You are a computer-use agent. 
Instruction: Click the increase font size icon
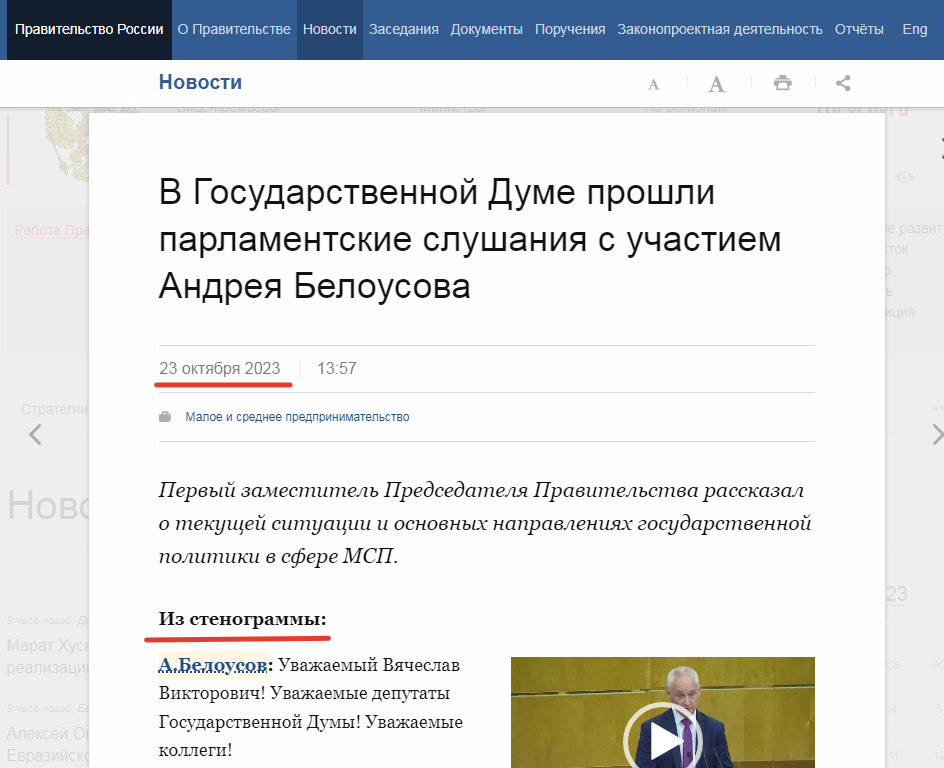(x=716, y=84)
